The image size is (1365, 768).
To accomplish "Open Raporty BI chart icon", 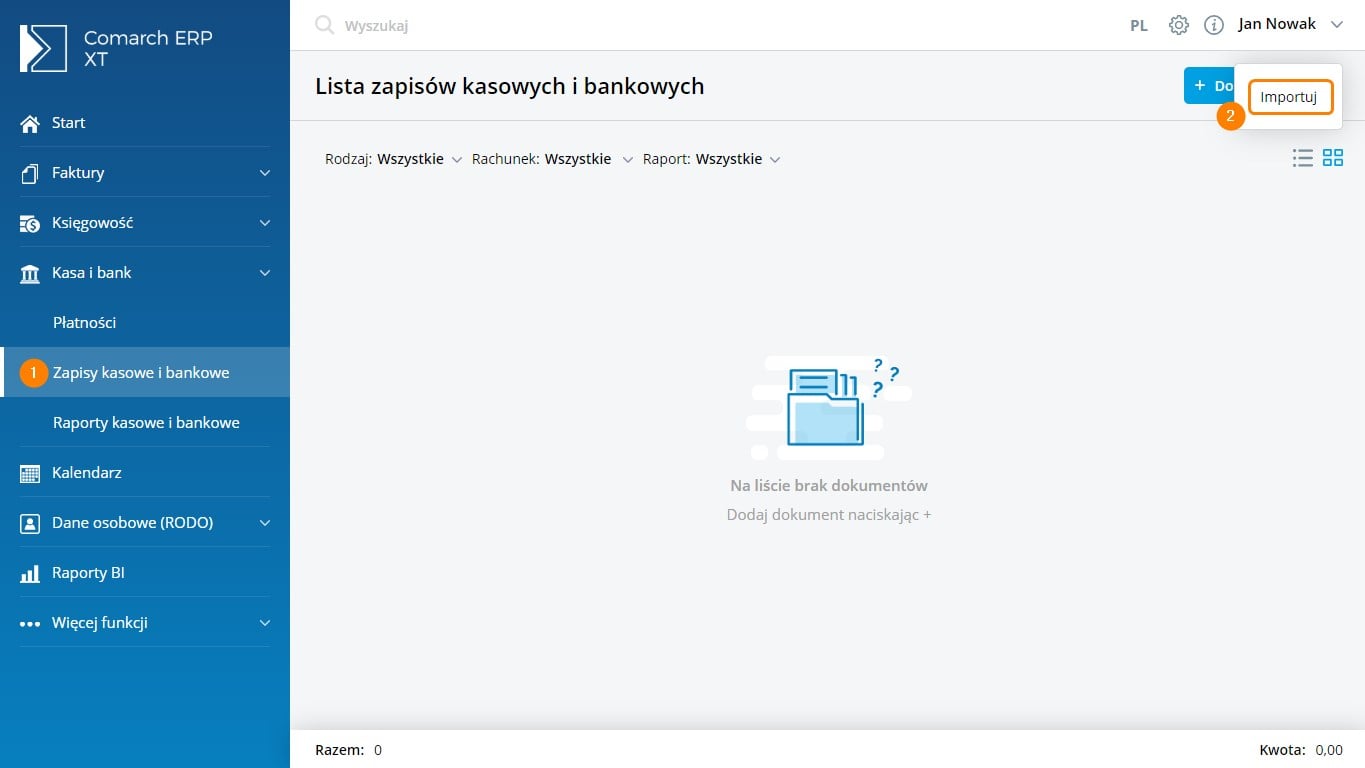I will [x=30, y=573].
